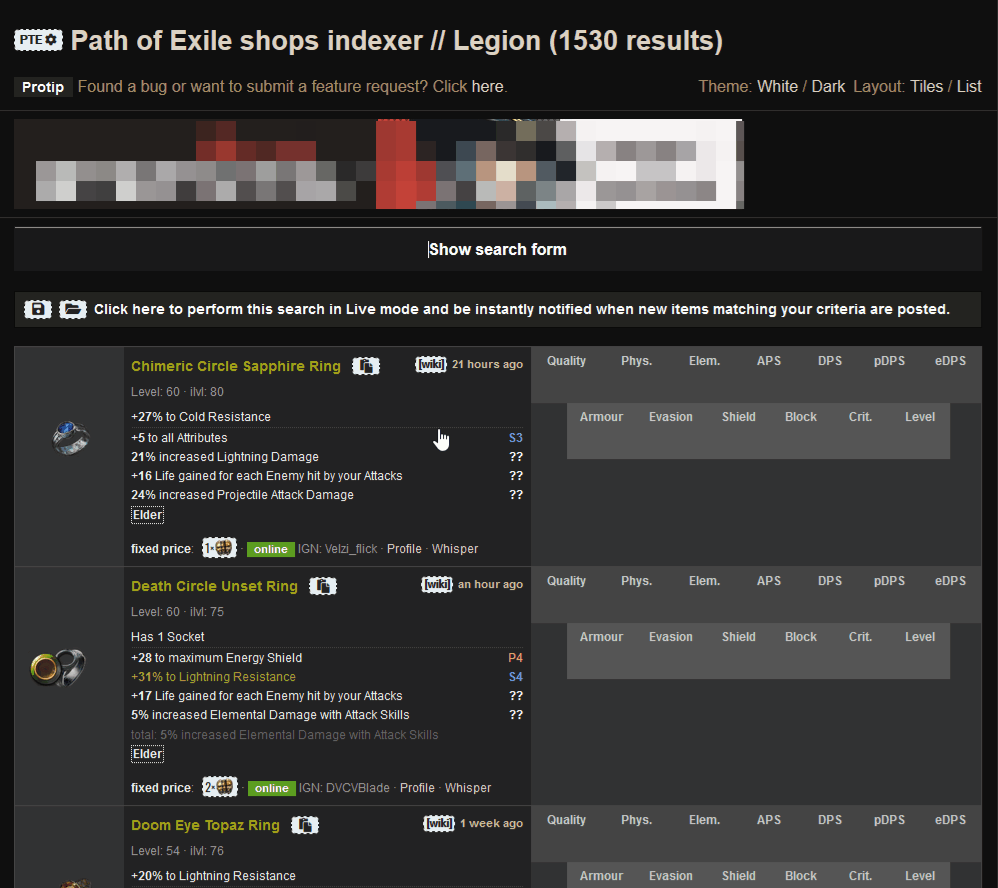Sort by DPS in first item header

pyautogui.click(x=829, y=361)
